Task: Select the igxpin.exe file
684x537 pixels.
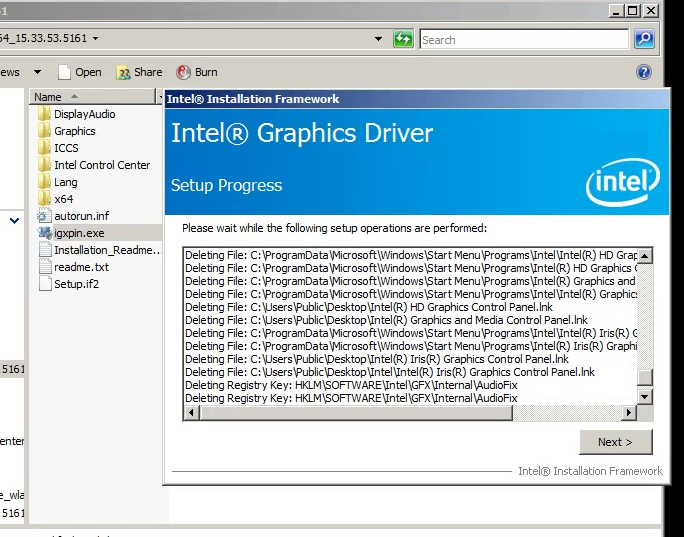Action: pos(78,233)
